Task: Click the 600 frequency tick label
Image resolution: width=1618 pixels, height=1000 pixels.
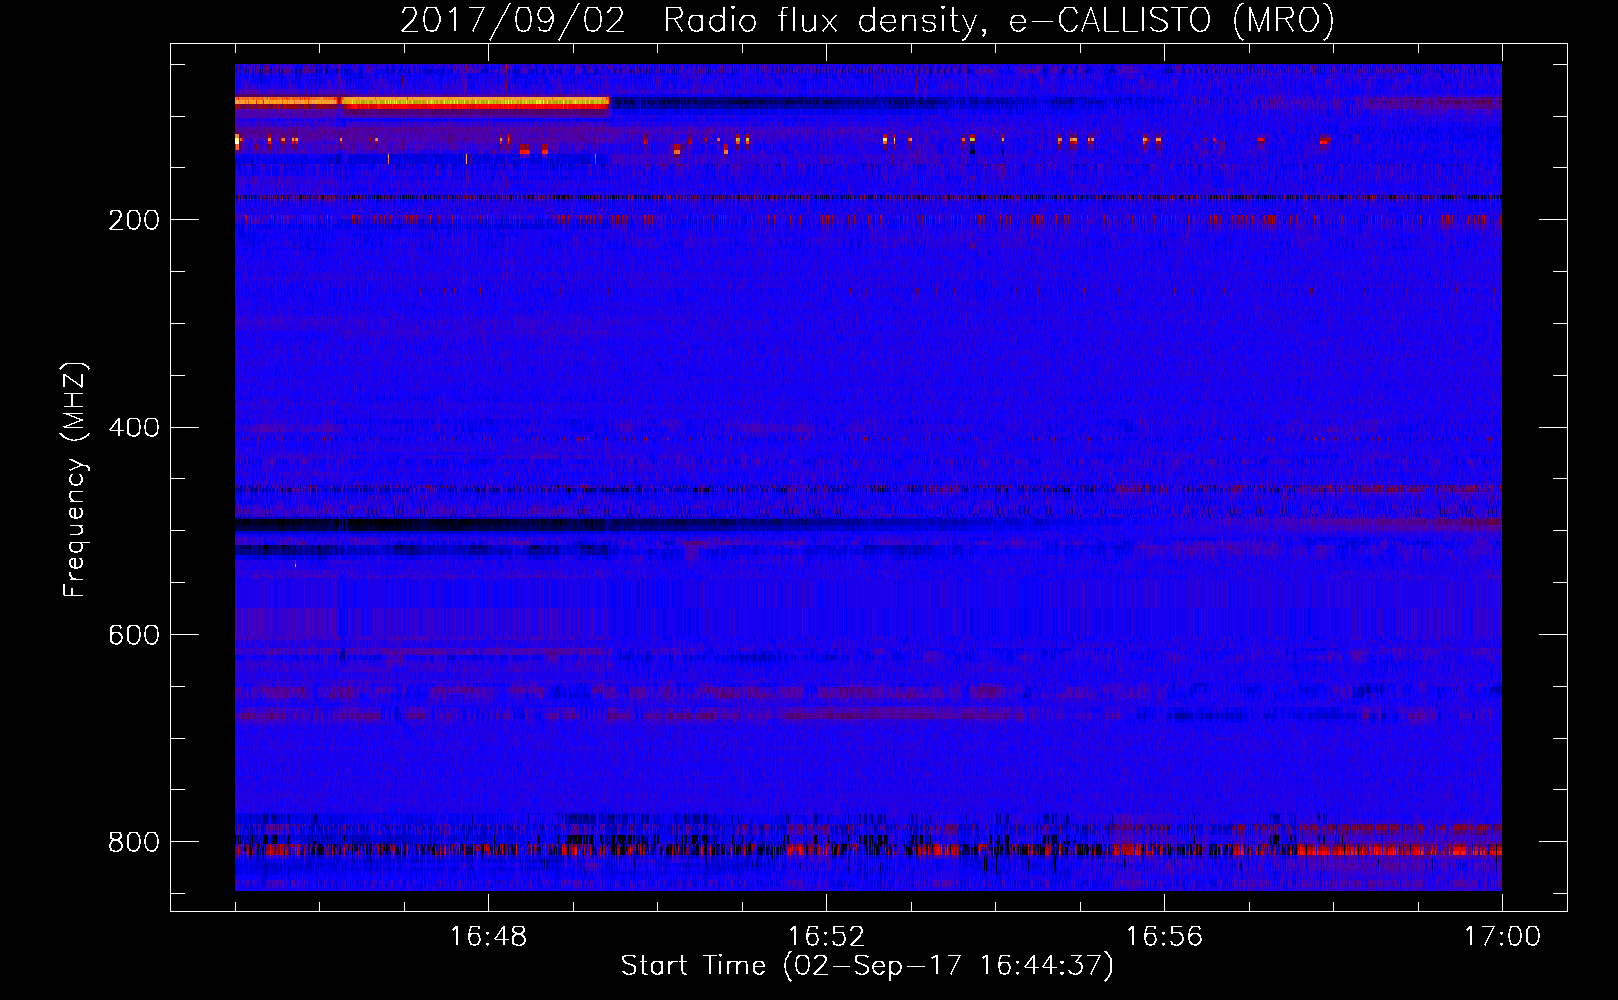Action: click(x=134, y=635)
